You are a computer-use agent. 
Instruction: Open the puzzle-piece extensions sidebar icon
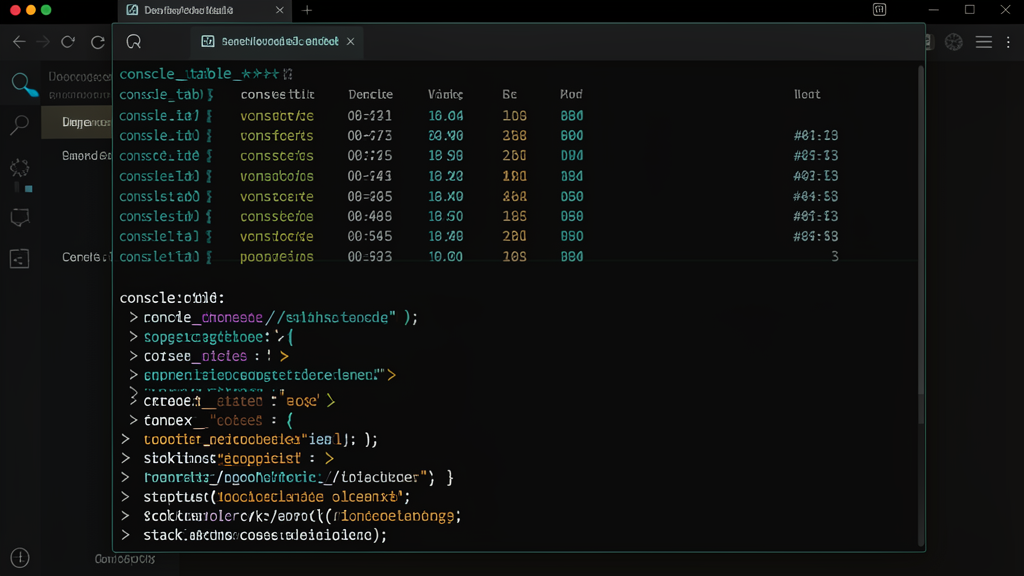(20, 168)
